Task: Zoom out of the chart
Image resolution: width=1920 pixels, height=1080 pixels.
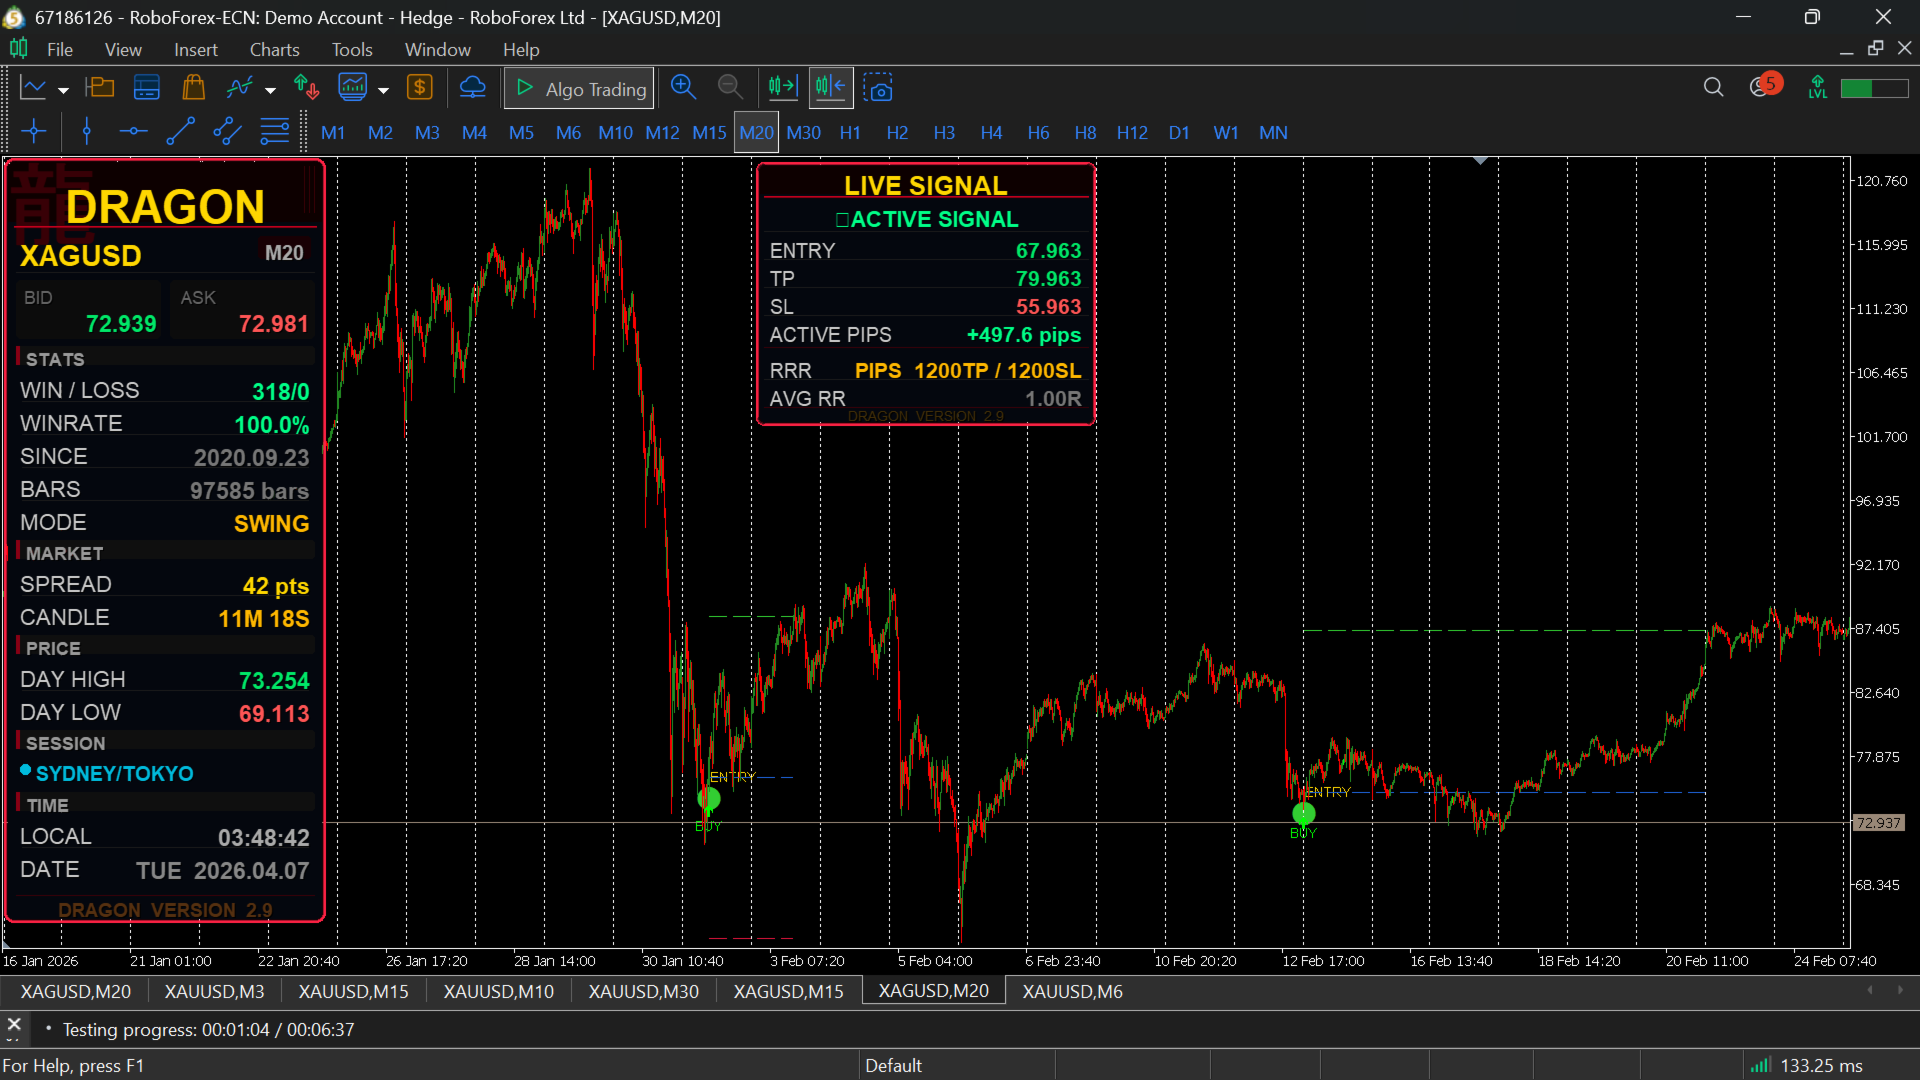Action: [x=730, y=88]
